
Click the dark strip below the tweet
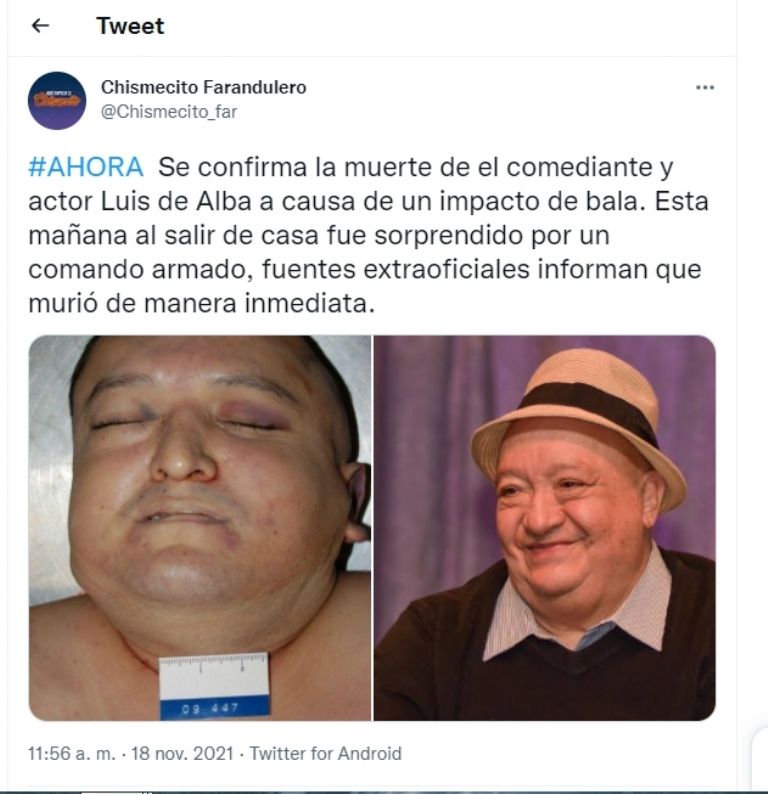coord(384,791)
